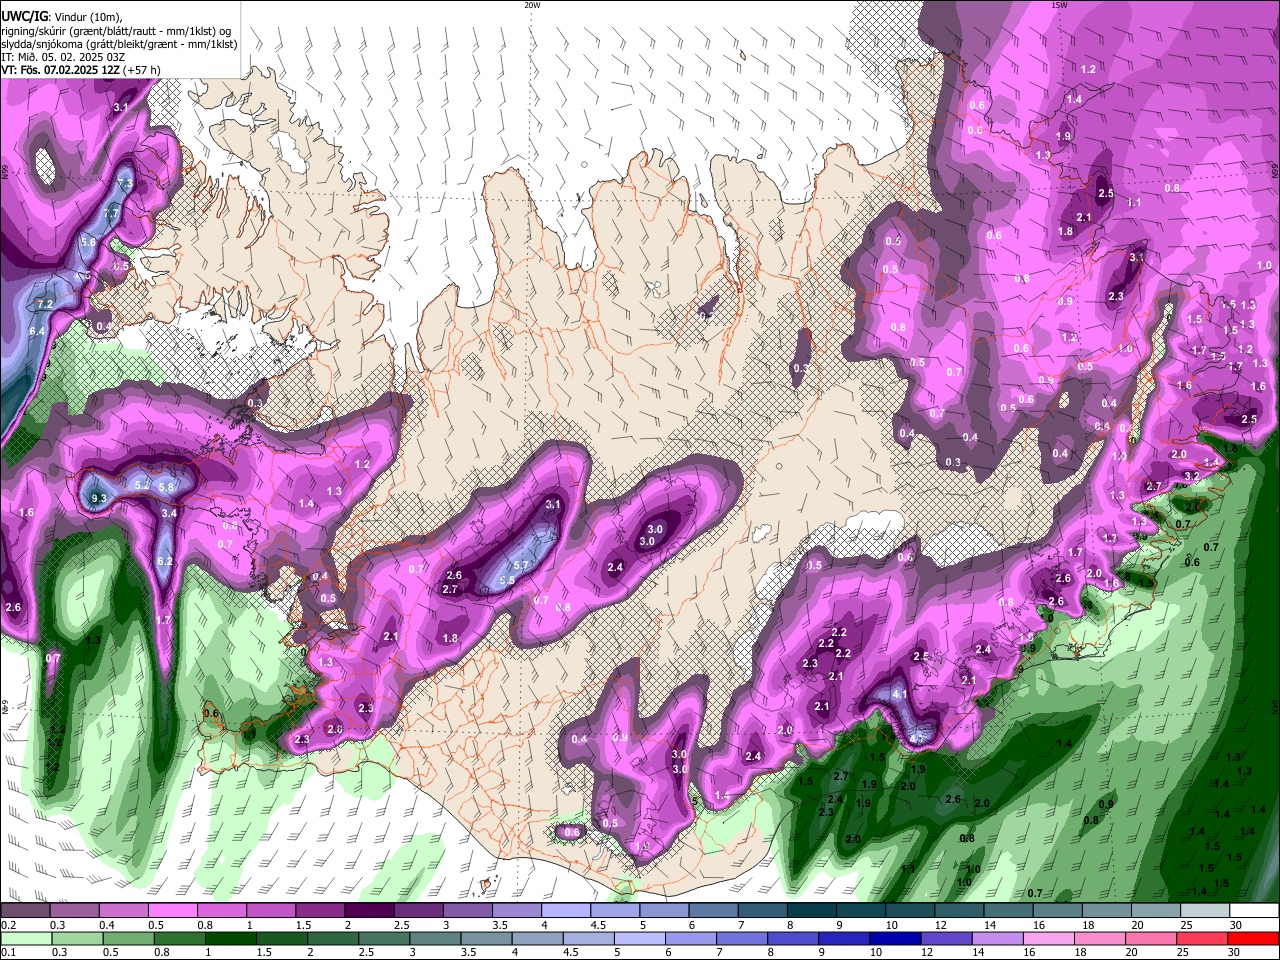Click the light pink 16 swatch in rain scale
Screen dimensions: 1280x960
pyautogui.click(x=1048, y=938)
